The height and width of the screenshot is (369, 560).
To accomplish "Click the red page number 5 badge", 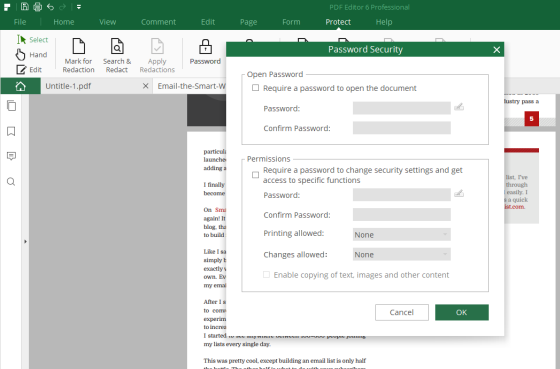I will coord(531,119).
